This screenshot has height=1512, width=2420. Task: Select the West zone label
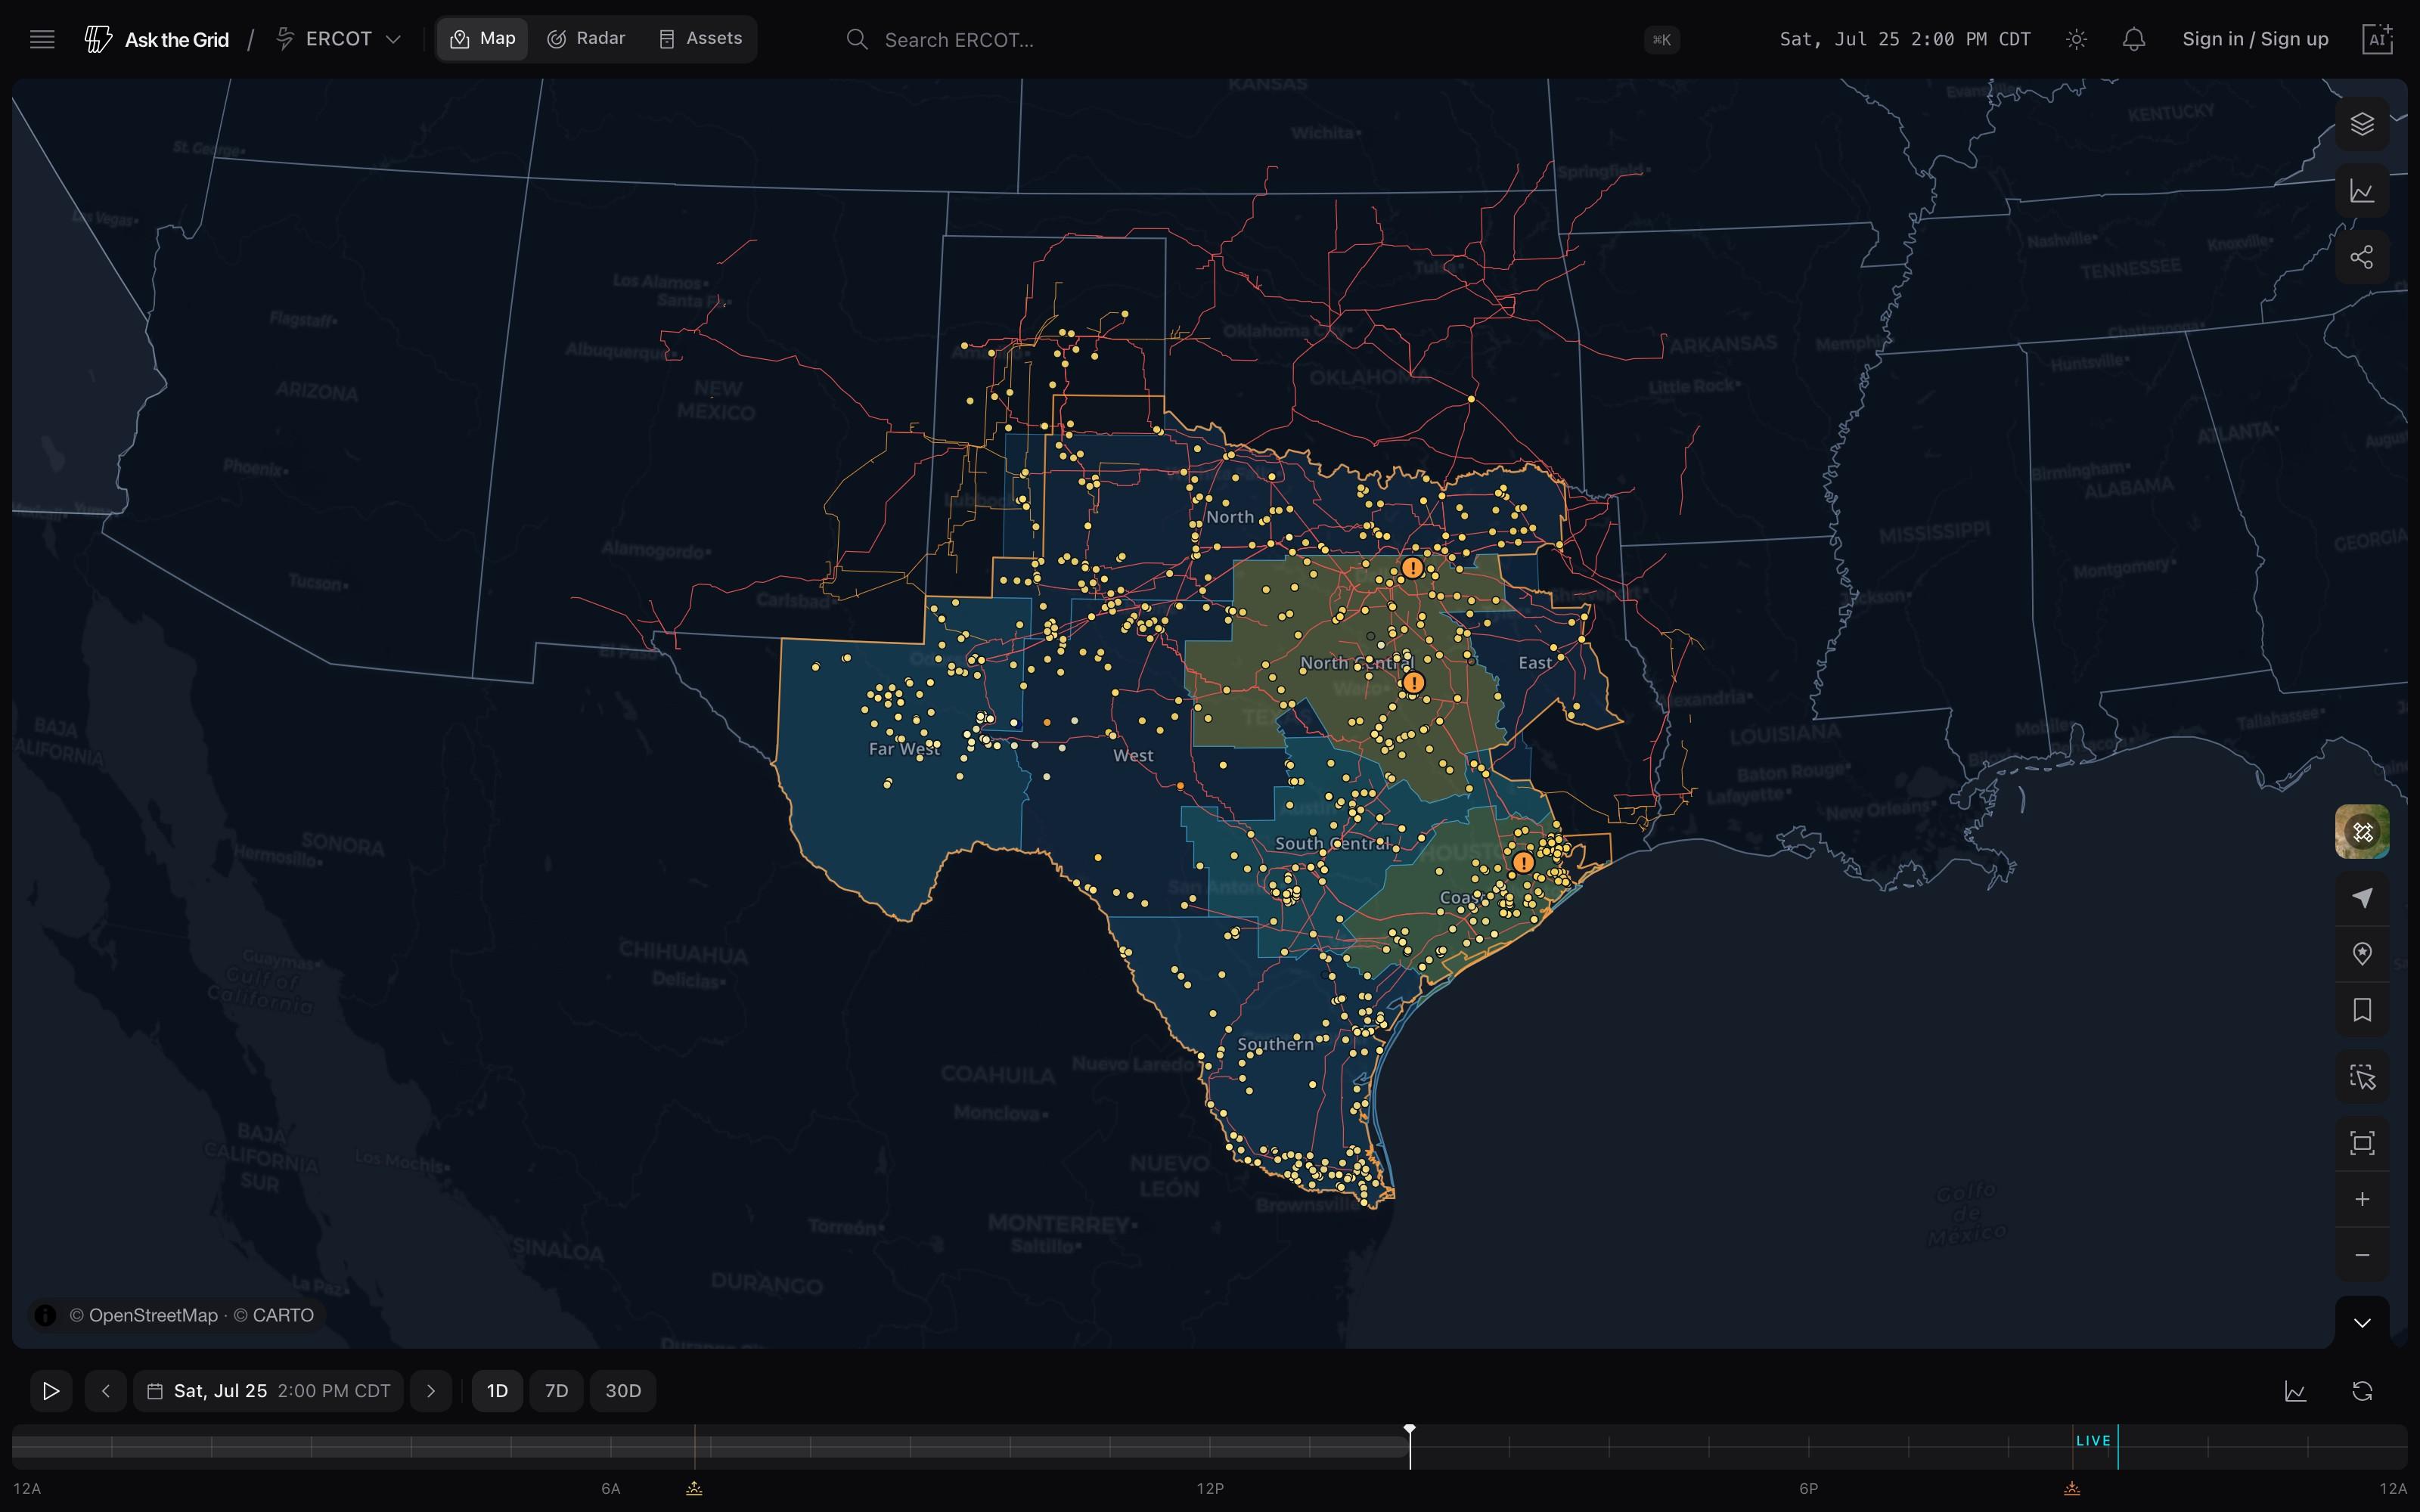coord(1133,756)
